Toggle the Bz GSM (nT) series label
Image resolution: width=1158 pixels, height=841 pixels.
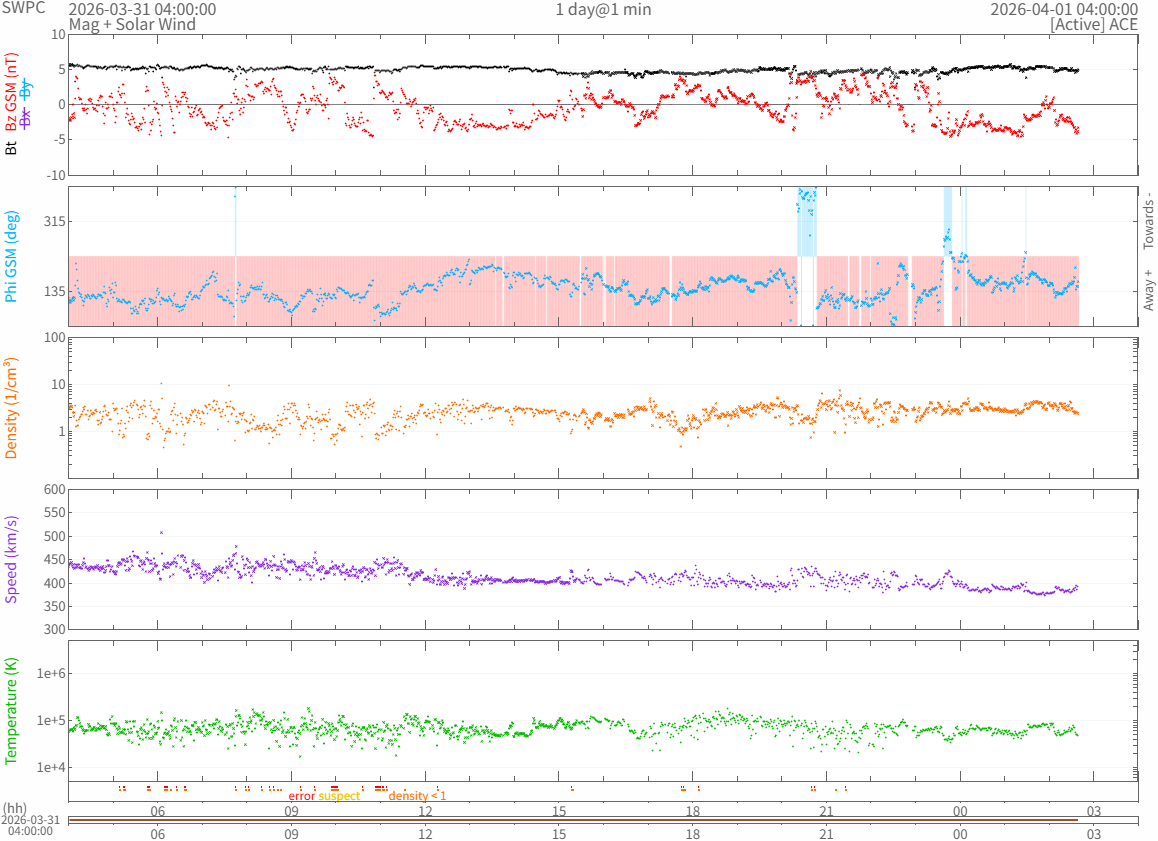pos(11,92)
